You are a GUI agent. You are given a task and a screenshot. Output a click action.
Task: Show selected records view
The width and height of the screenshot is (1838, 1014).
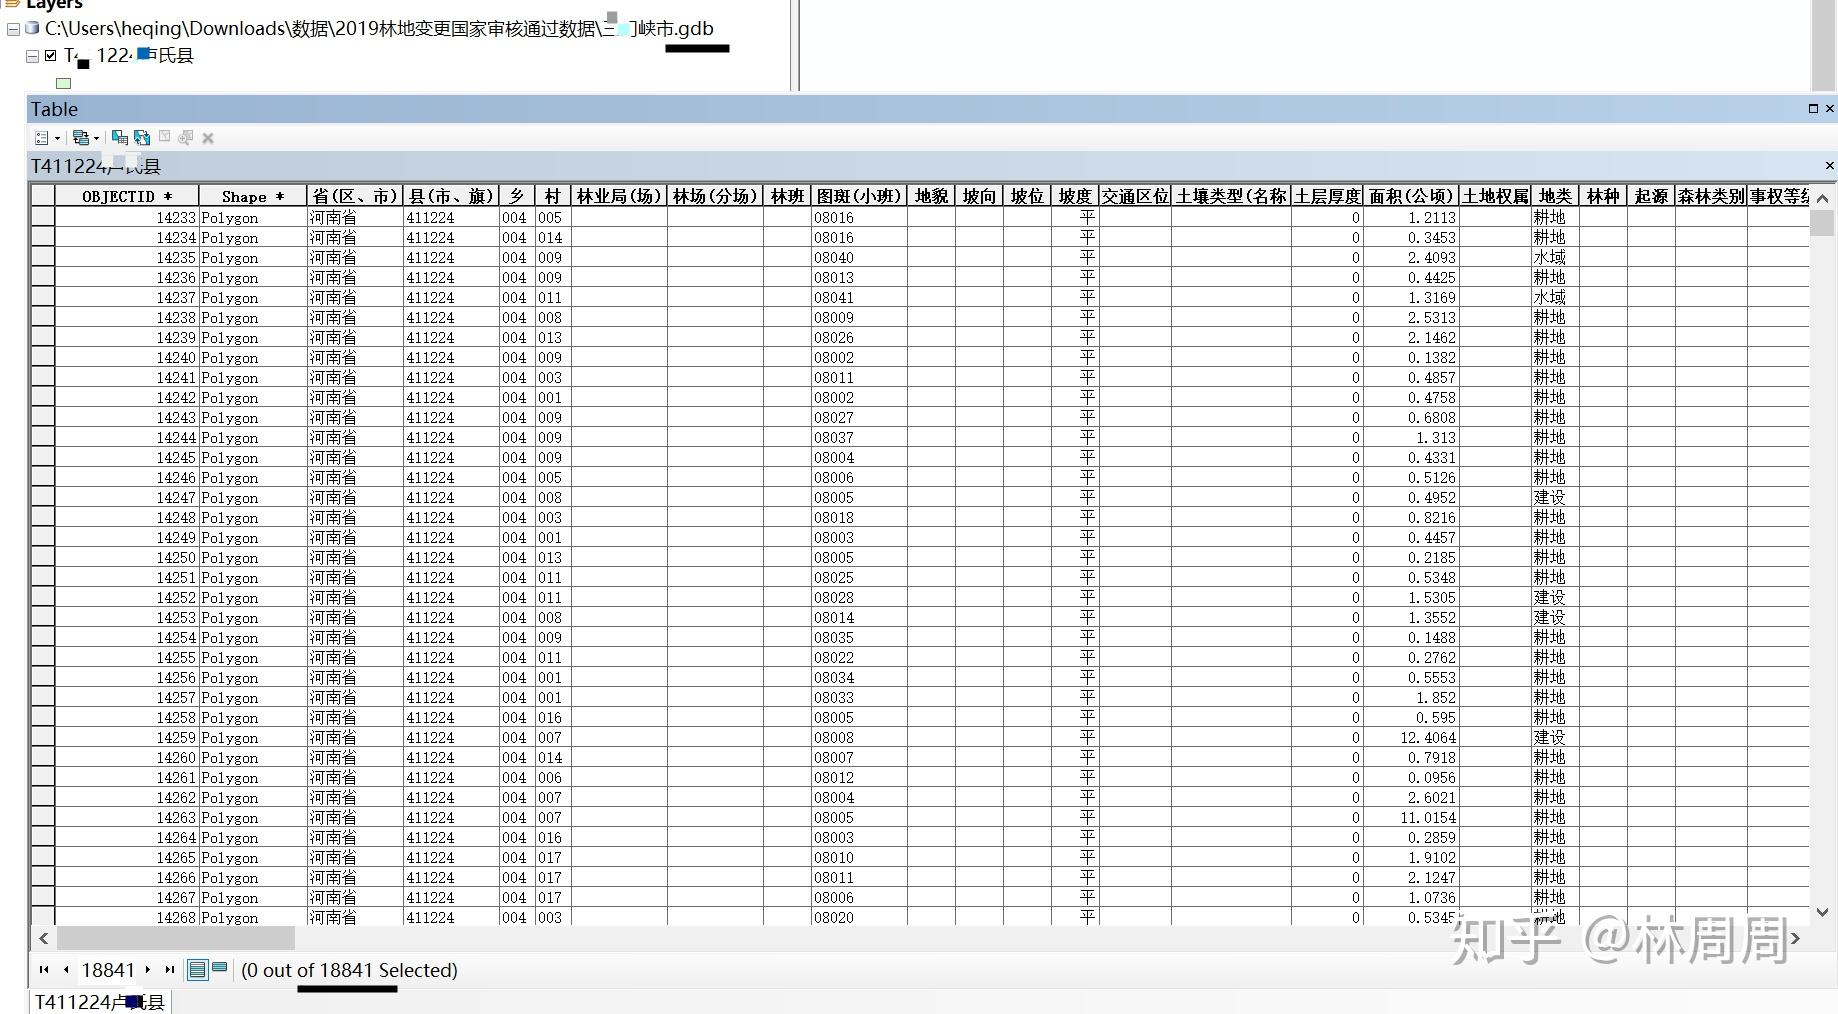(x=220, y=968)
